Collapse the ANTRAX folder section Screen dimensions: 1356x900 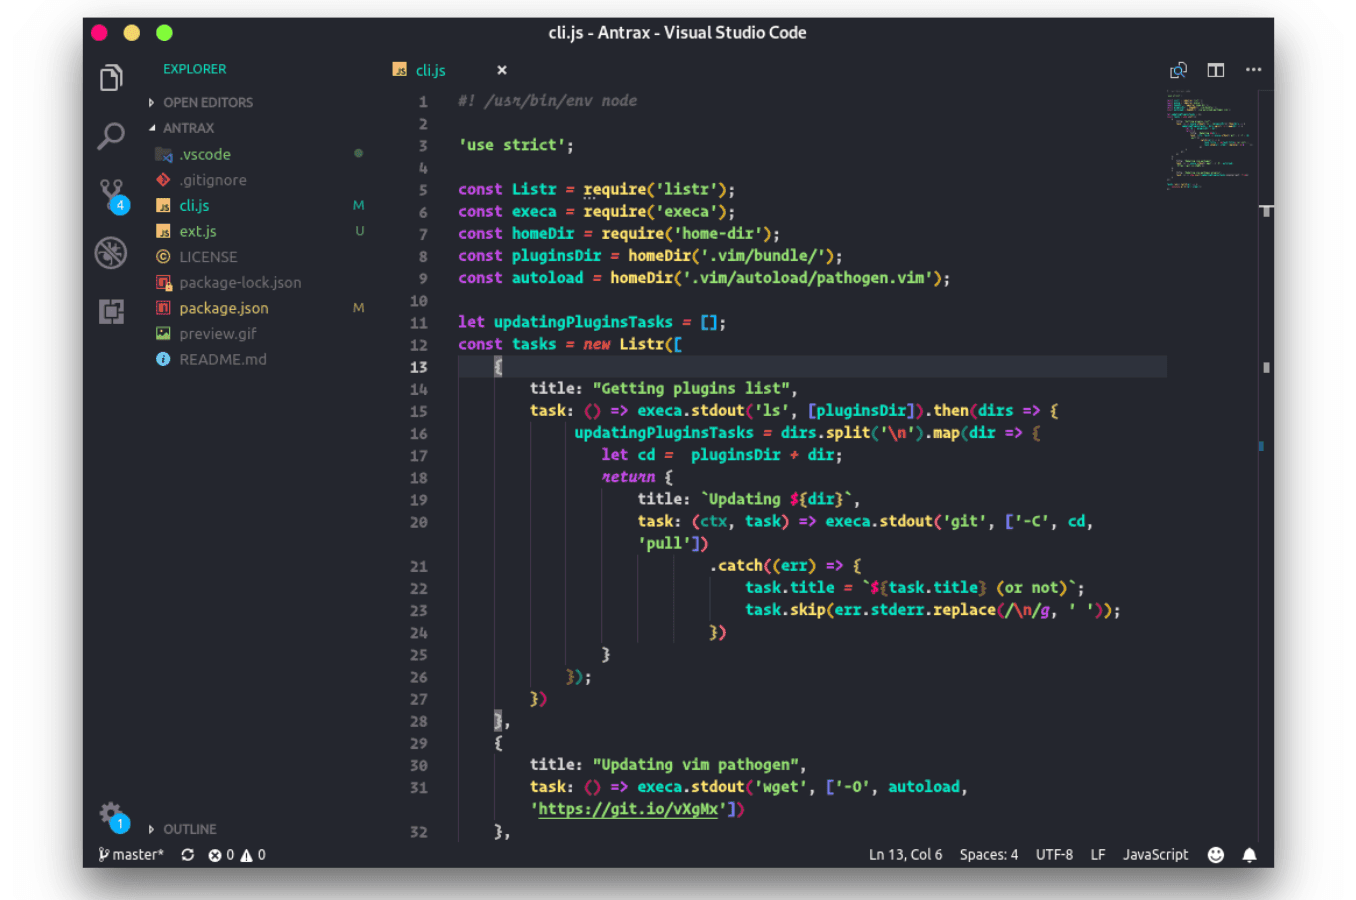coord(188,128)
